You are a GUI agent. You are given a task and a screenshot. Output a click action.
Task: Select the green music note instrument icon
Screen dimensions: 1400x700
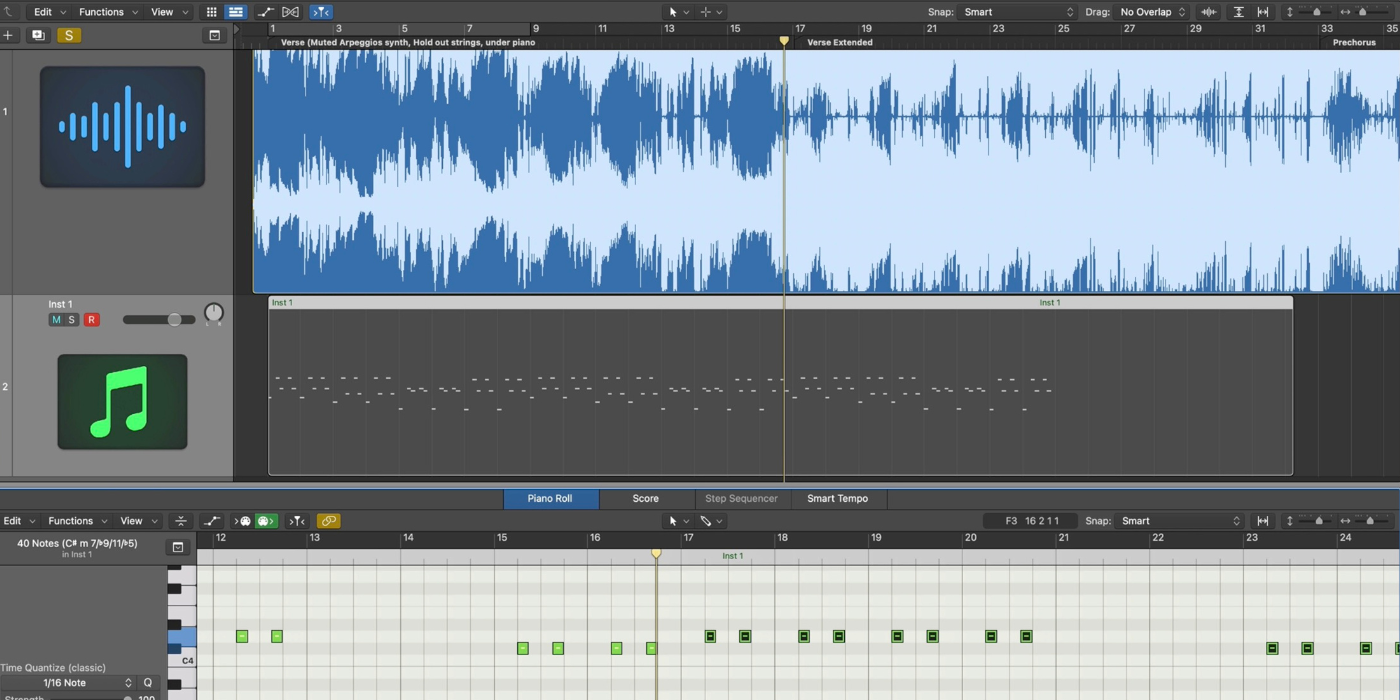(122, 402)
